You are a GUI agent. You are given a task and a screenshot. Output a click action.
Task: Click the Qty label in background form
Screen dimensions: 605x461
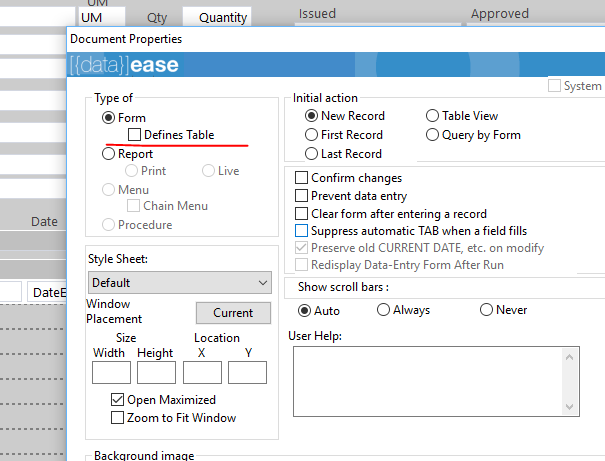click(x=157, y=18)
